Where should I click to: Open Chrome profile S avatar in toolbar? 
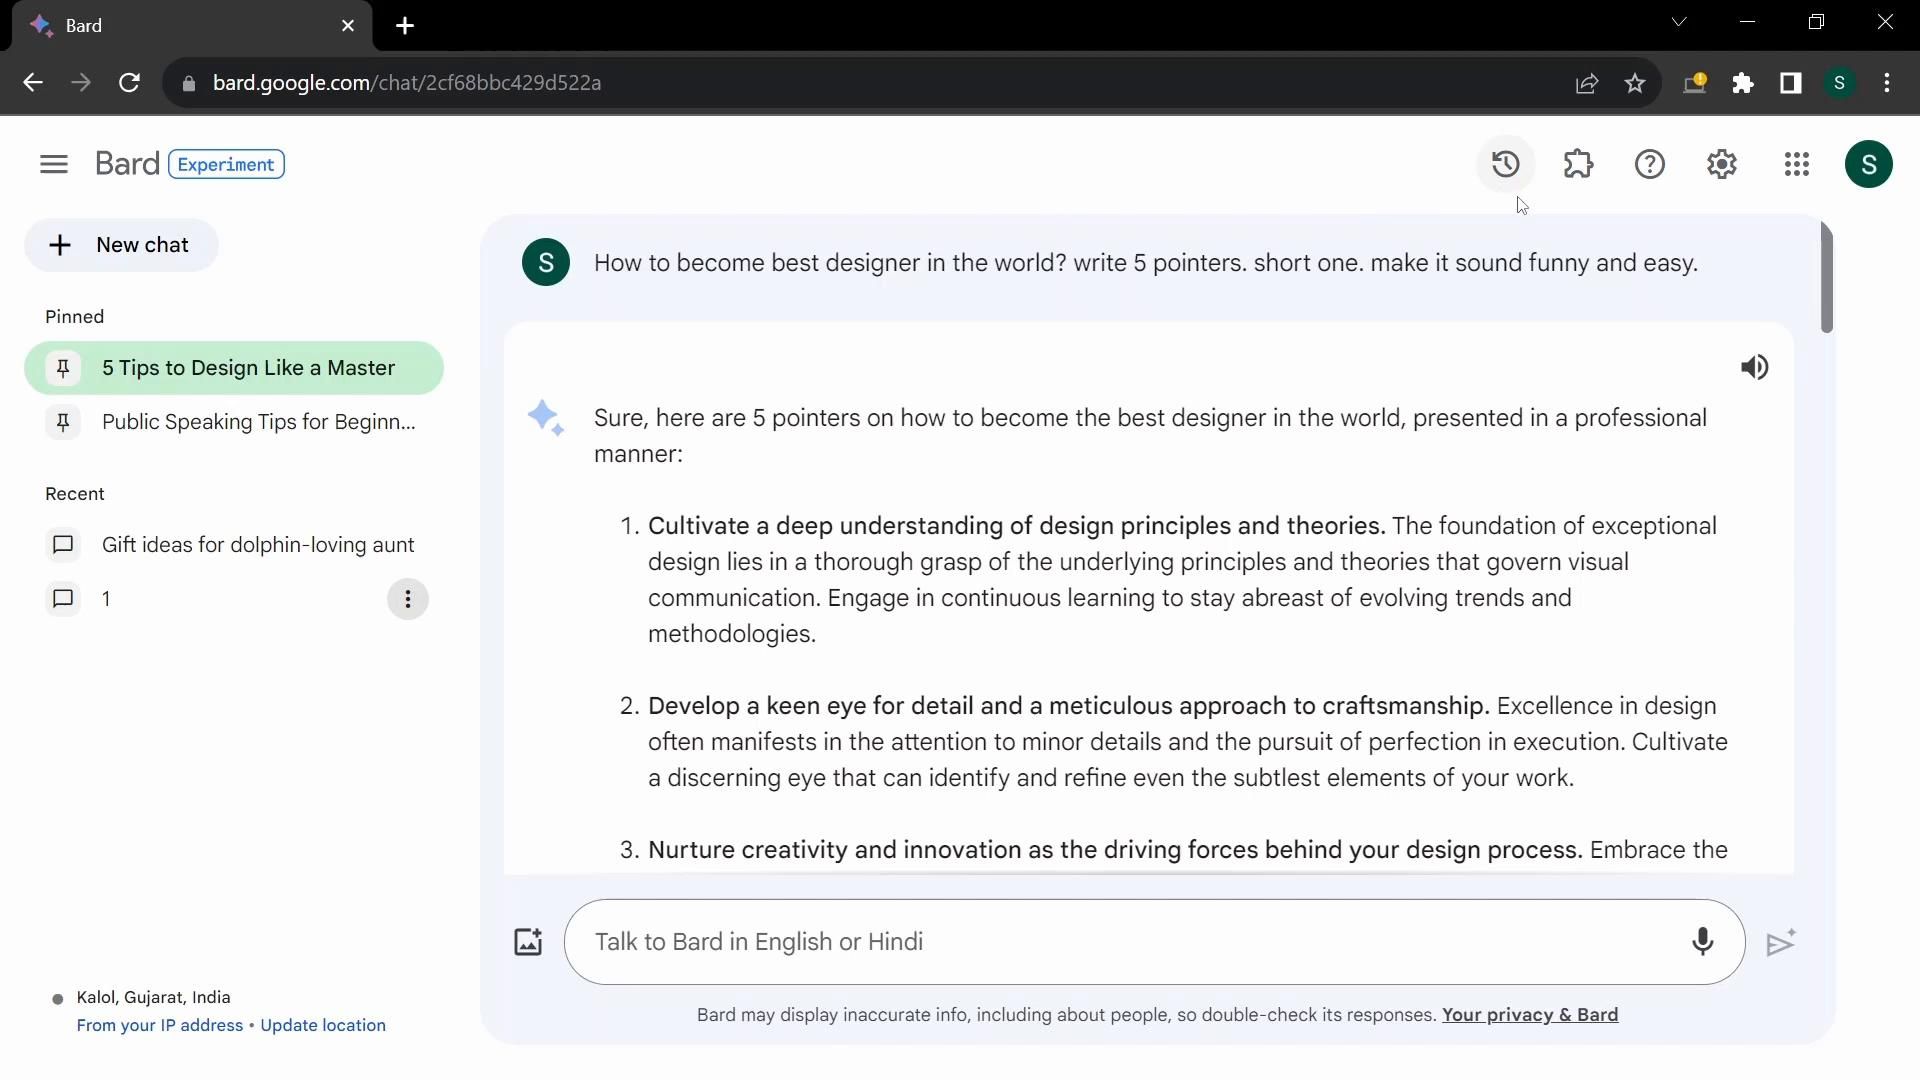[x=1839, y=83]
